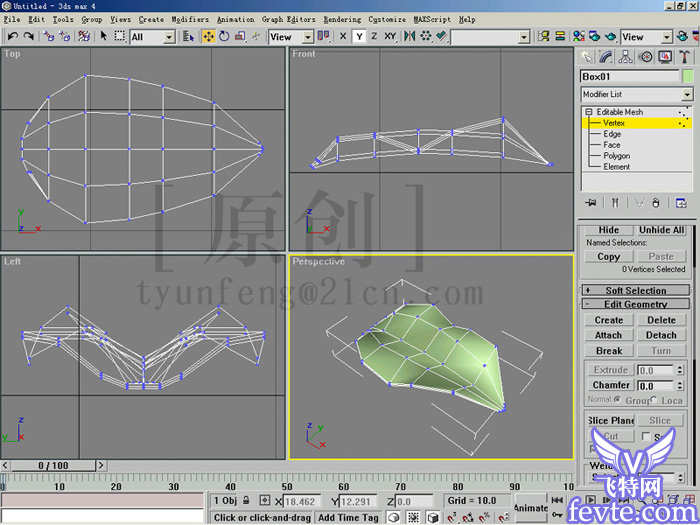
Task: Click the Select and Manipulate icon
Action: tap(256, 37)
